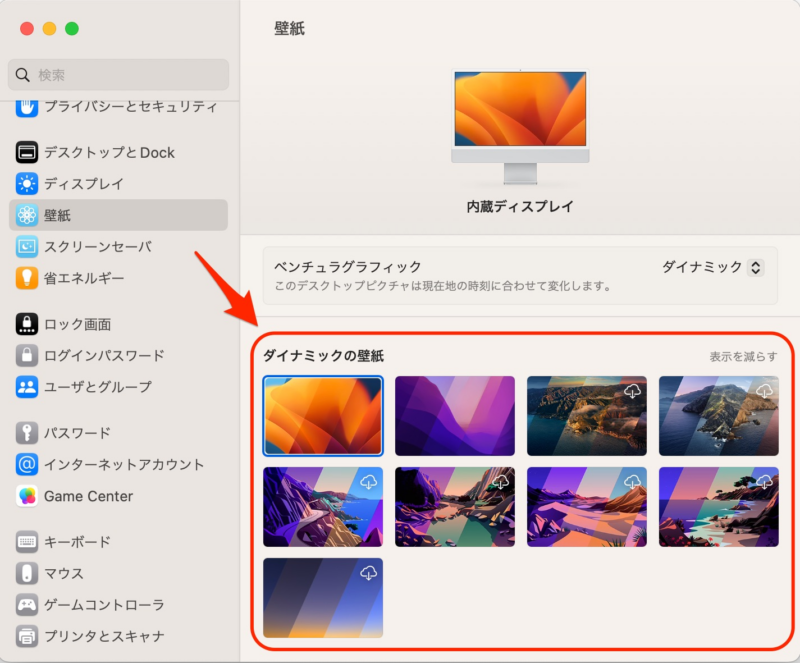
Task: Download the Catalina coast wallpaper via cloud icon
Action: (632, 391)
